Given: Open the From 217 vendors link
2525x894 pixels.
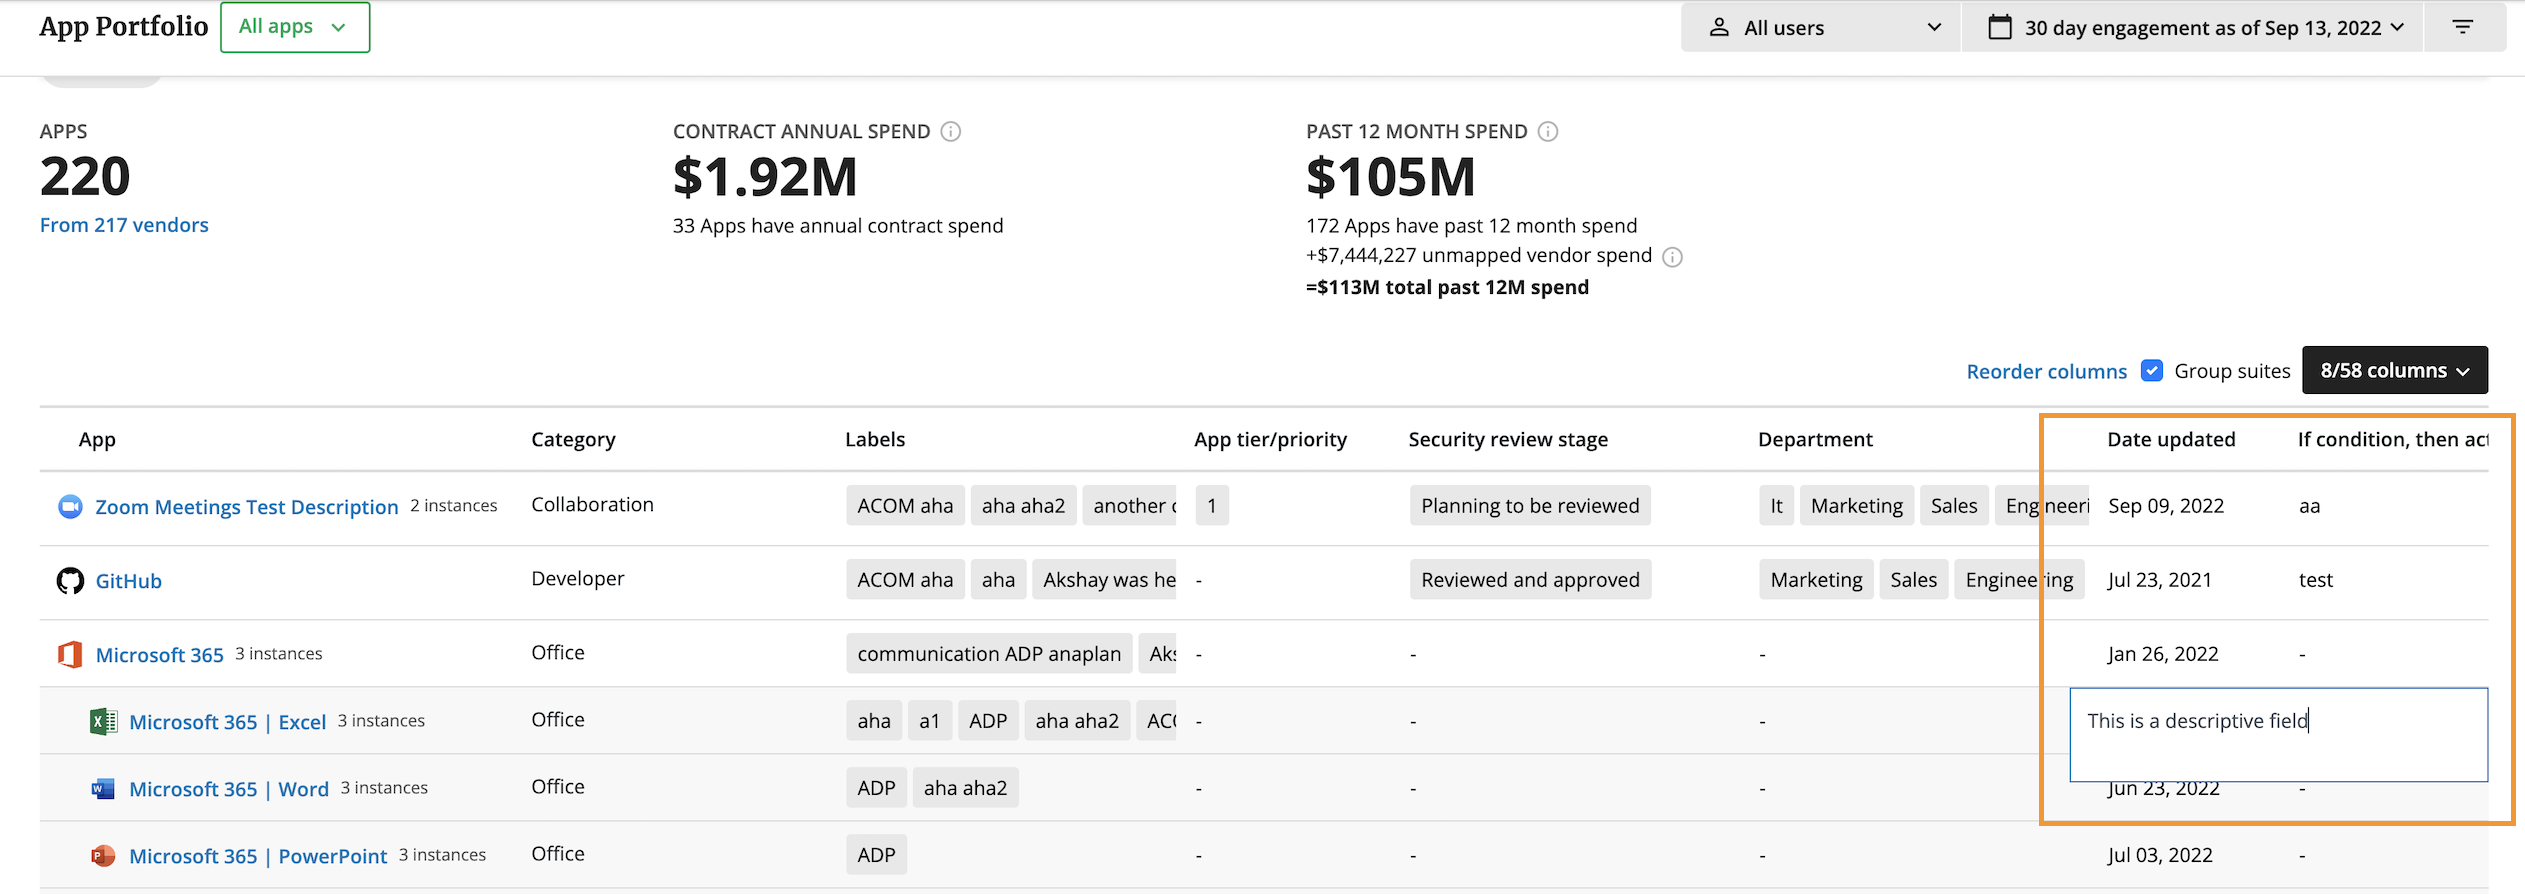Looking at the screenshot, I should pyautogui.click(x=124, y=225).
